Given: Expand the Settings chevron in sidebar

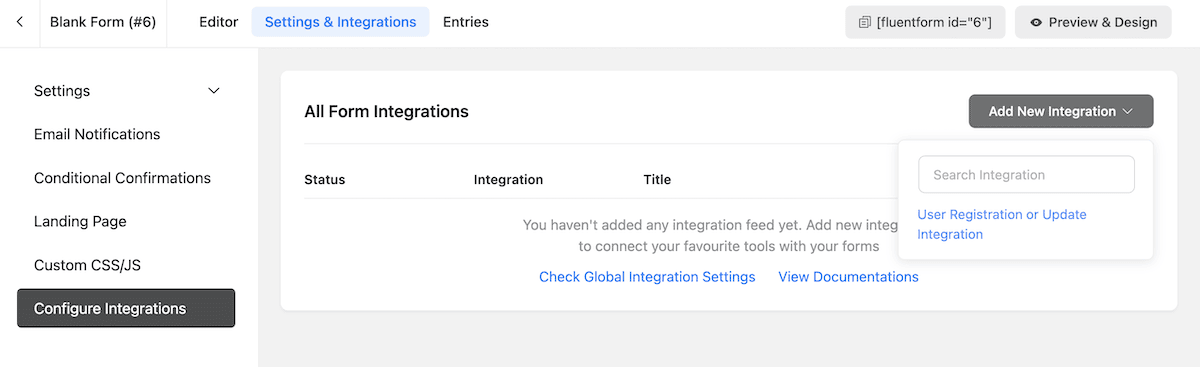Looking at the screenshot, I should click(213, 91).
